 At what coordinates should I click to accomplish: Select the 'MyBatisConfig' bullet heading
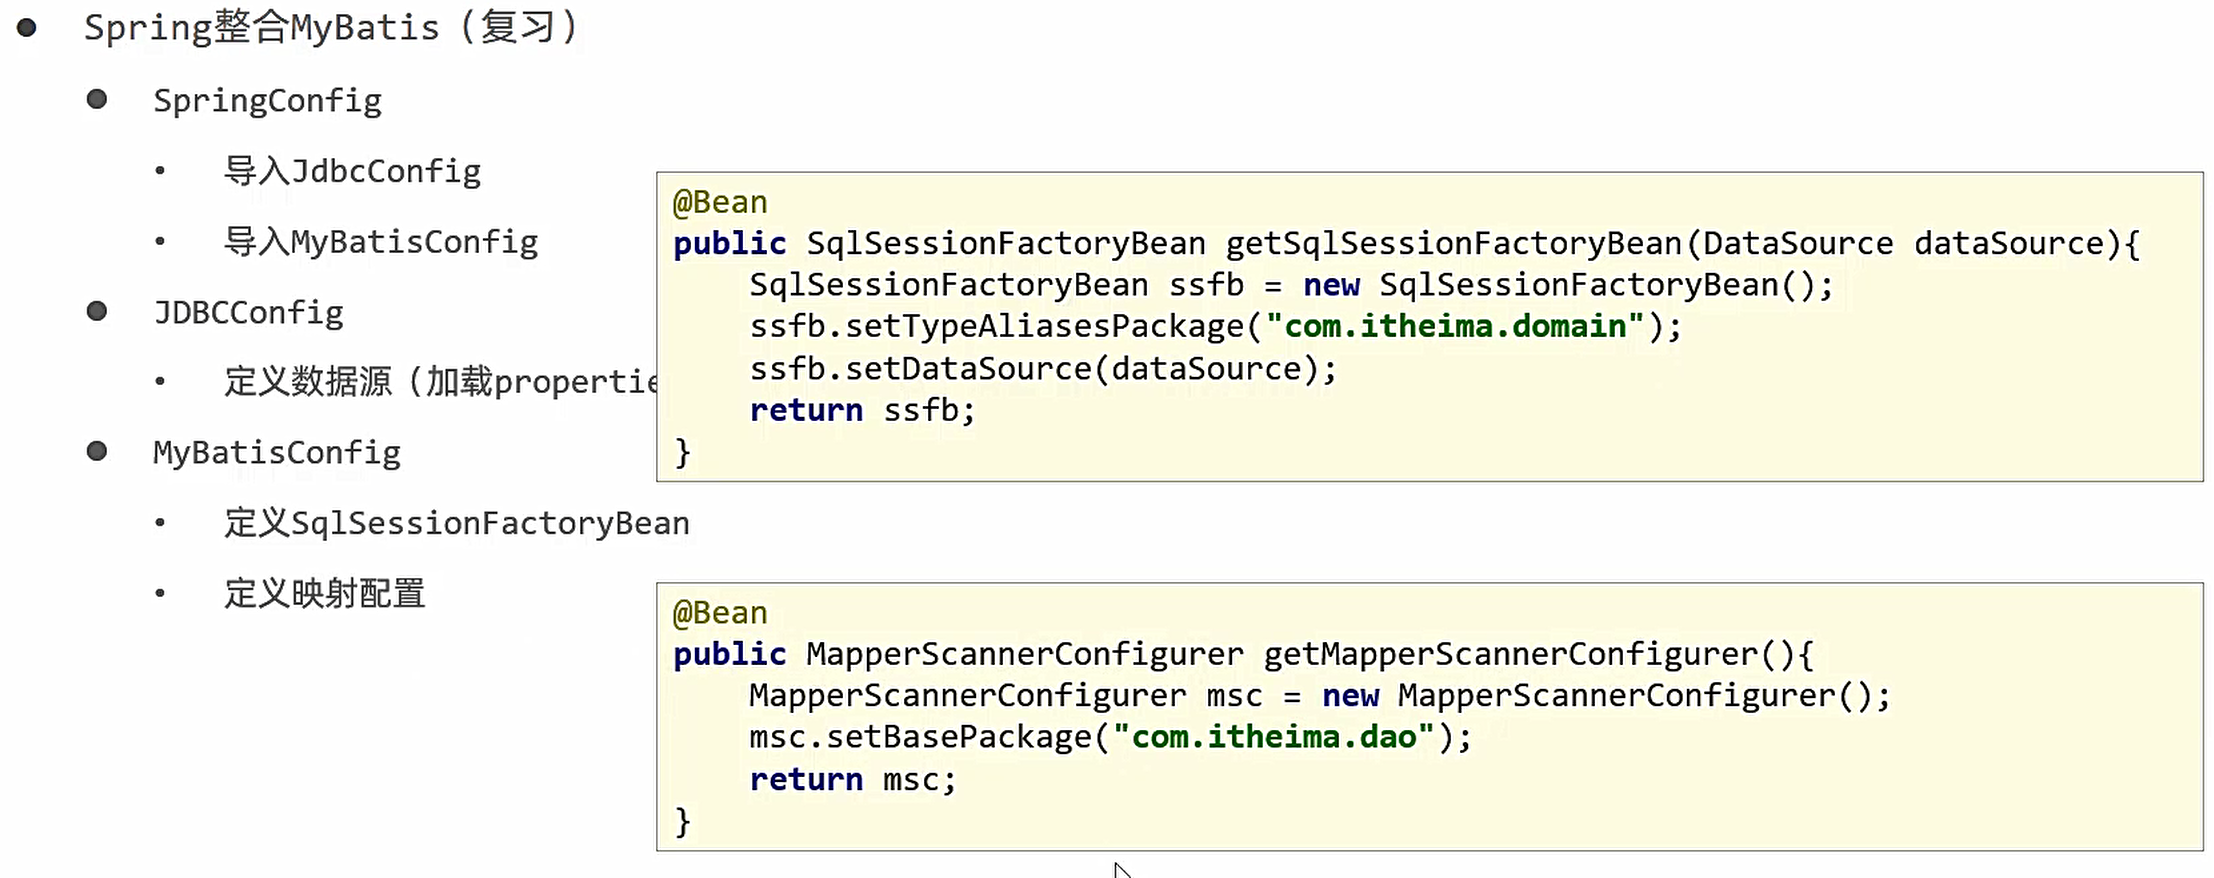click(x=277, y=453)
